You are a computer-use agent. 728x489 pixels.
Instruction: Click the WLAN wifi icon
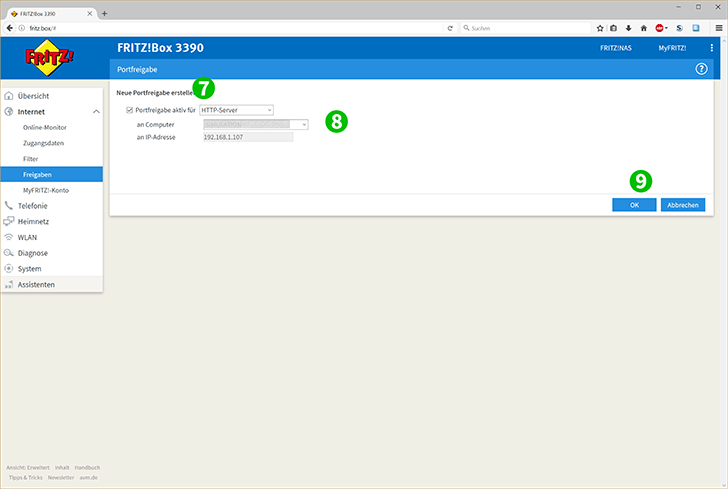[8, 237]
